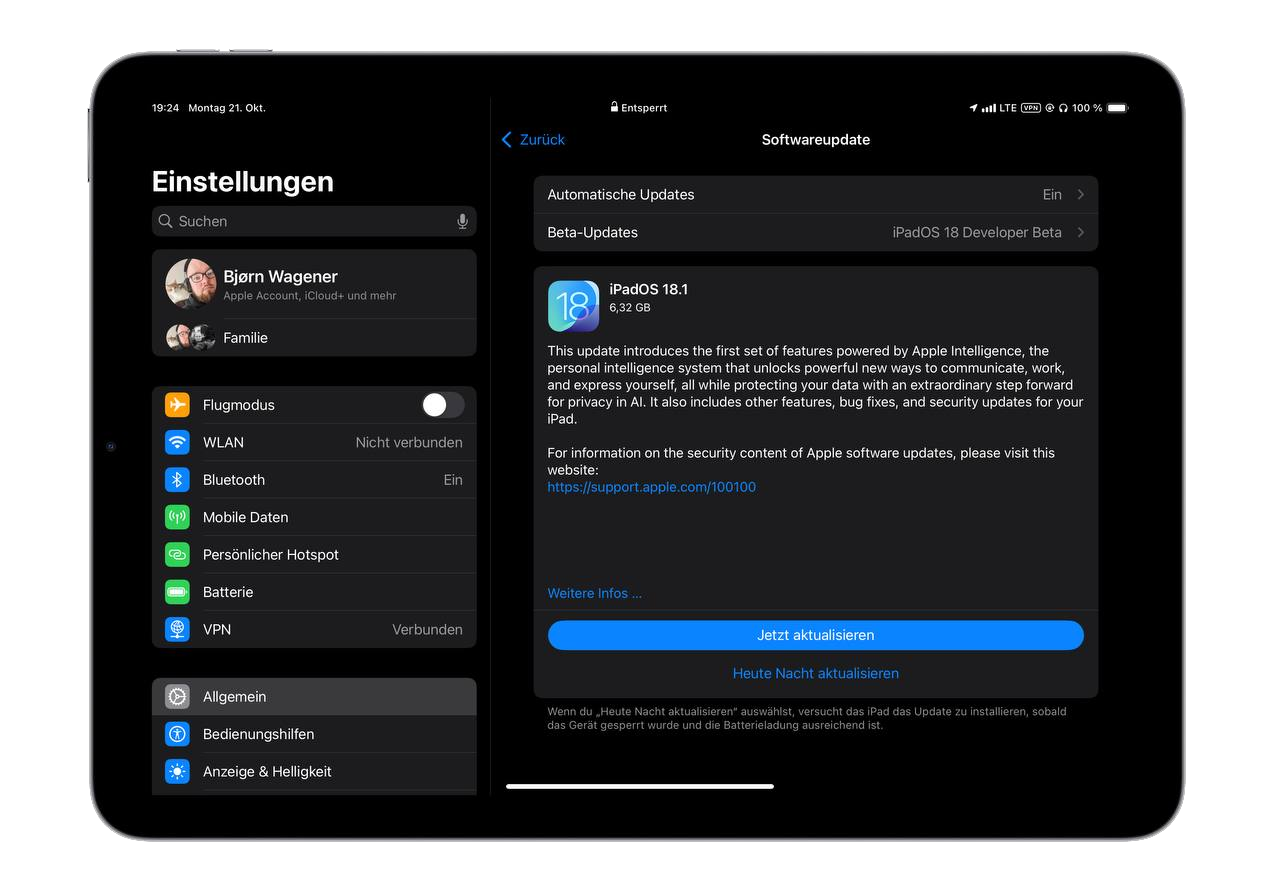This screenshot has height=893, width=1280.
Task: Tap the cellular signal bars indicator
Action: (x=988, y=108)
